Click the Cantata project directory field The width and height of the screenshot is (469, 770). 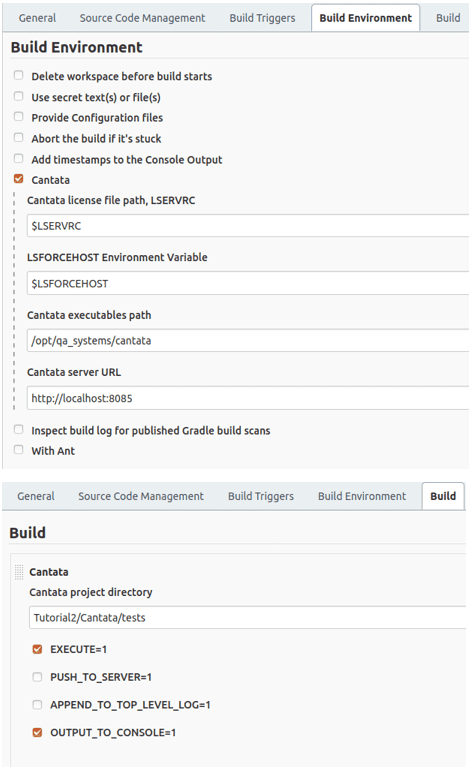pos(248,617)
